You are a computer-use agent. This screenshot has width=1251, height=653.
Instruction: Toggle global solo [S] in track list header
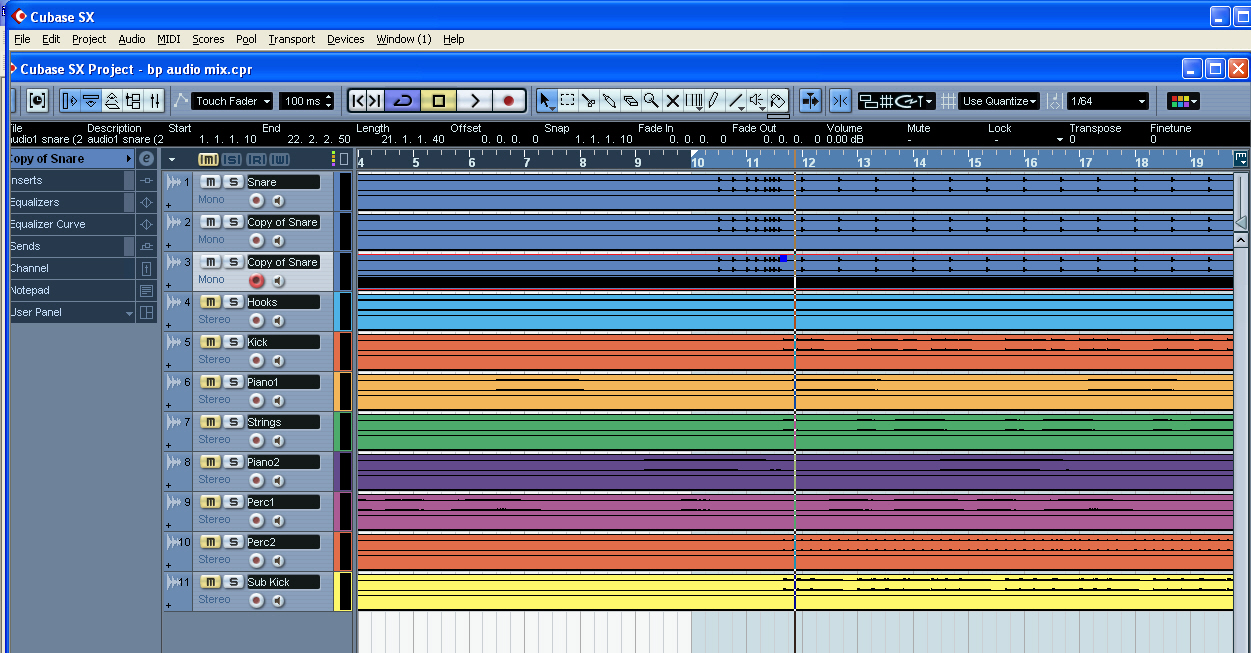click(x=231, y=159)
